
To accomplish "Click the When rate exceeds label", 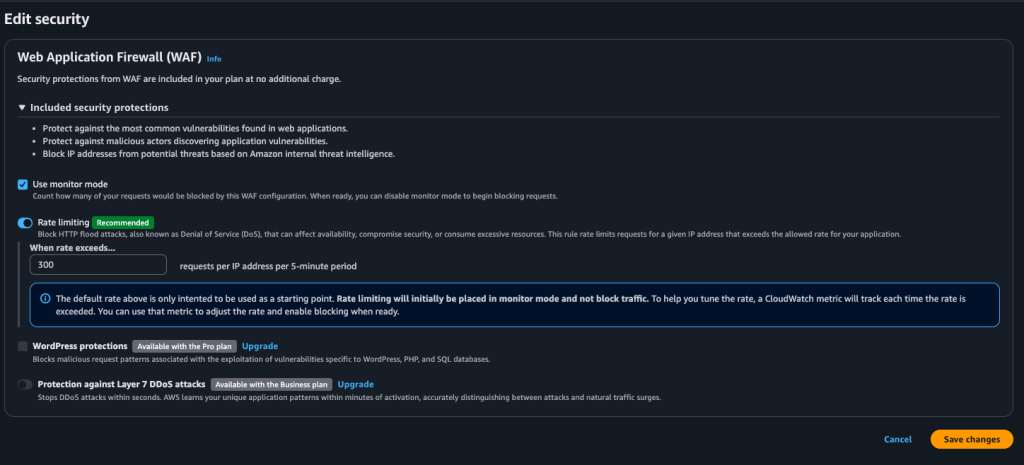I will pyautogui.click(x=72, y=247).
